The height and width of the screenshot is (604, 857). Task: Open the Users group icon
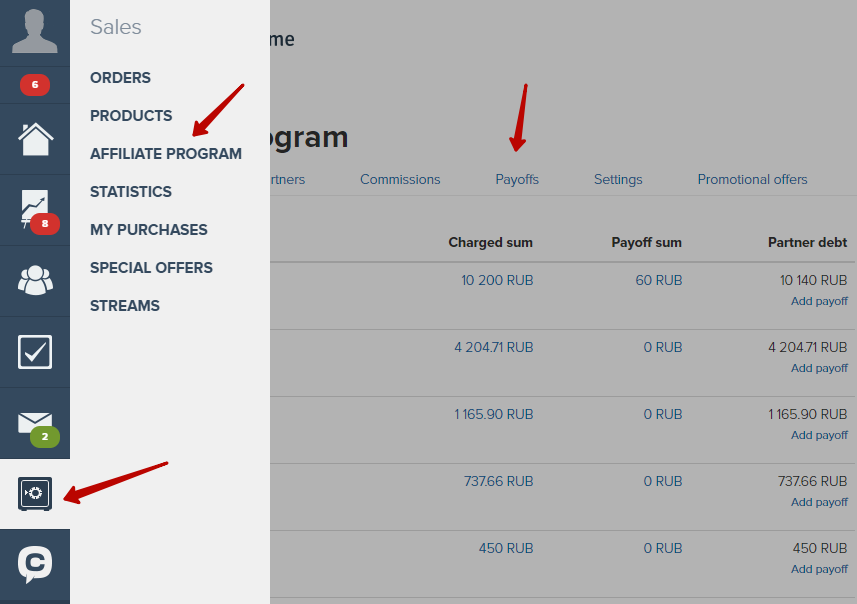click(35, 280)
